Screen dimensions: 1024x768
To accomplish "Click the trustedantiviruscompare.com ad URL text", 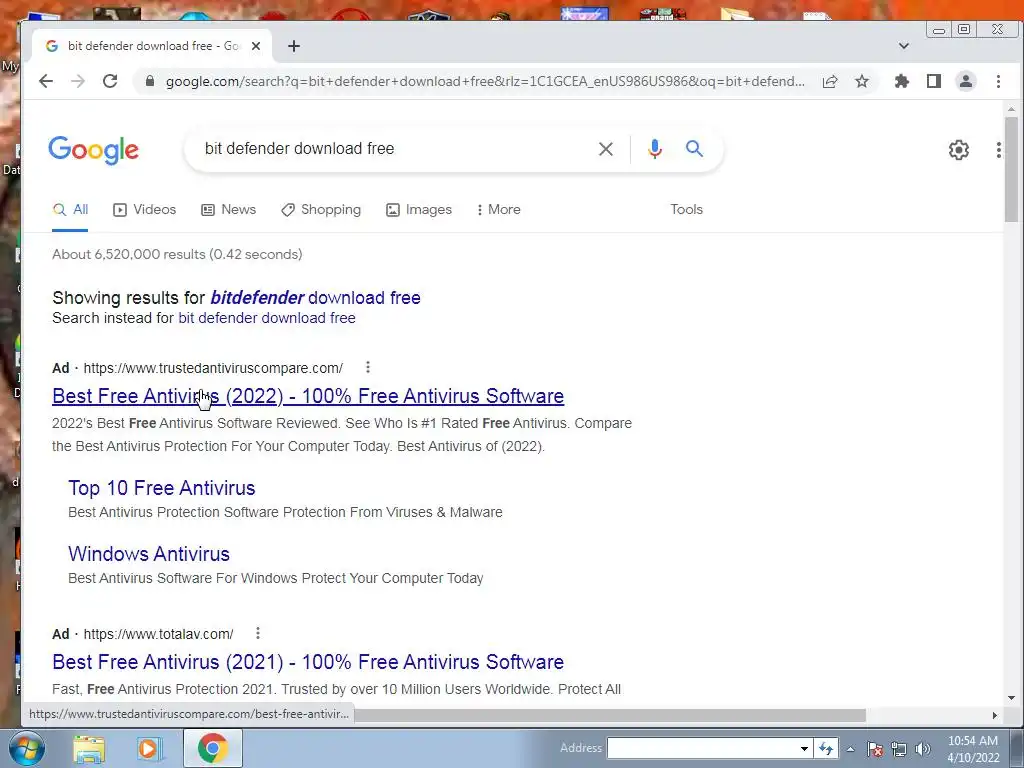I will 213,368.
